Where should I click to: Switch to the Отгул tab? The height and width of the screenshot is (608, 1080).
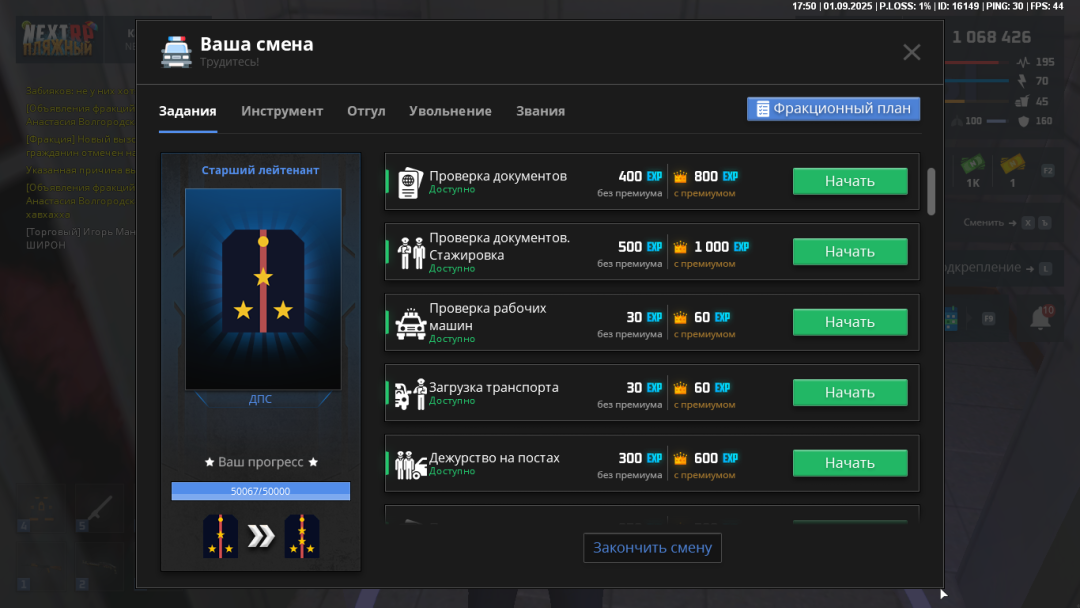point(366,111)
